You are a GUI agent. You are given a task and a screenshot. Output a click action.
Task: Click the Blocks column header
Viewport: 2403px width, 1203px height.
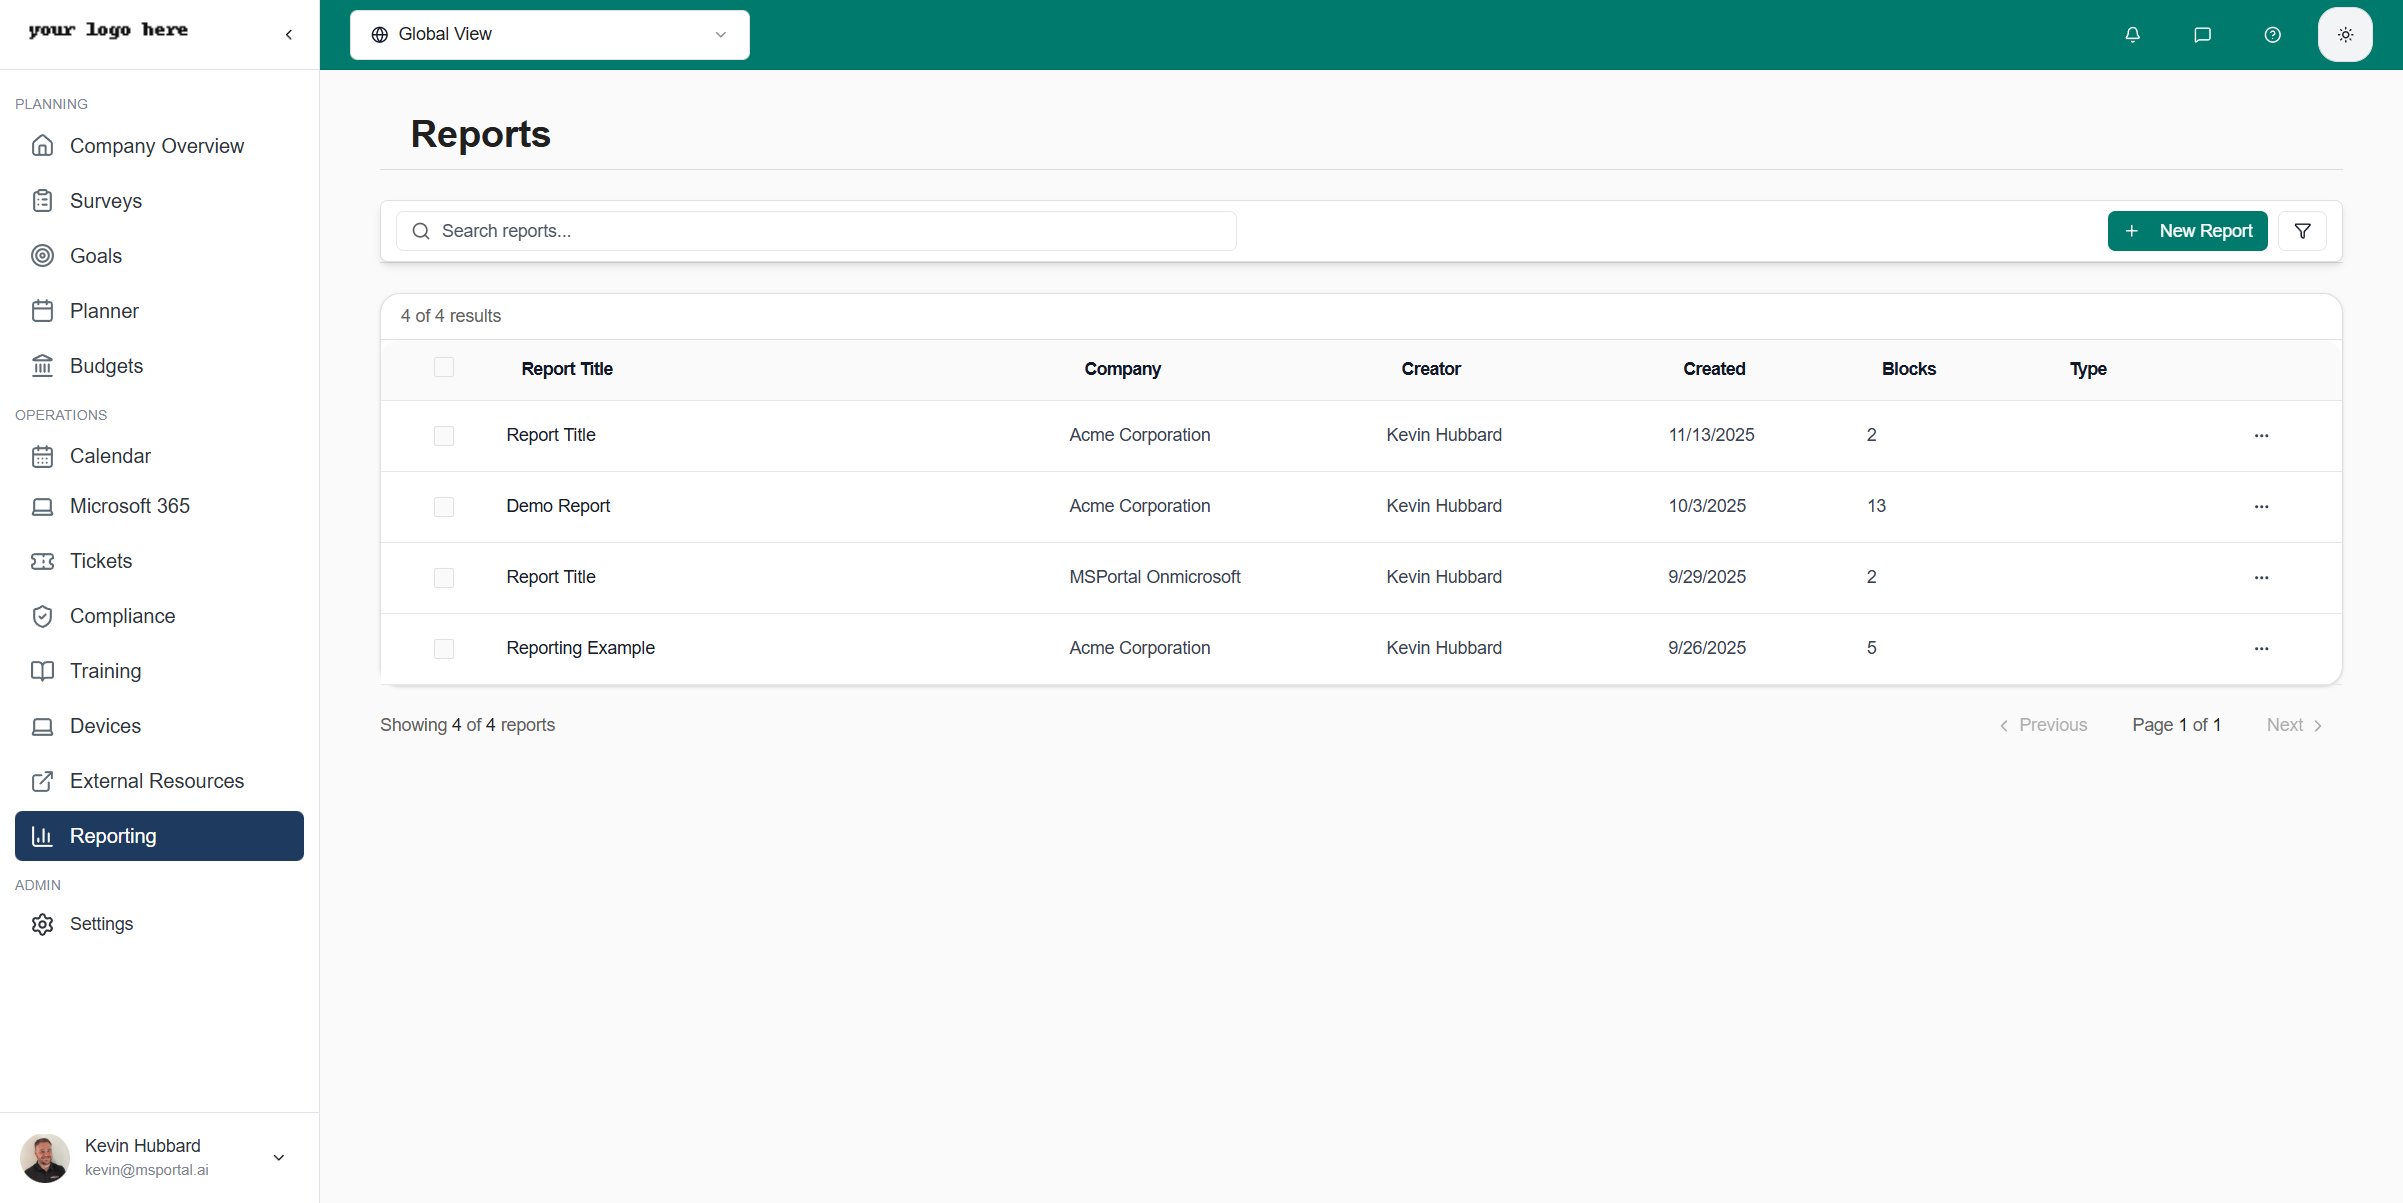coord(1908,369)
